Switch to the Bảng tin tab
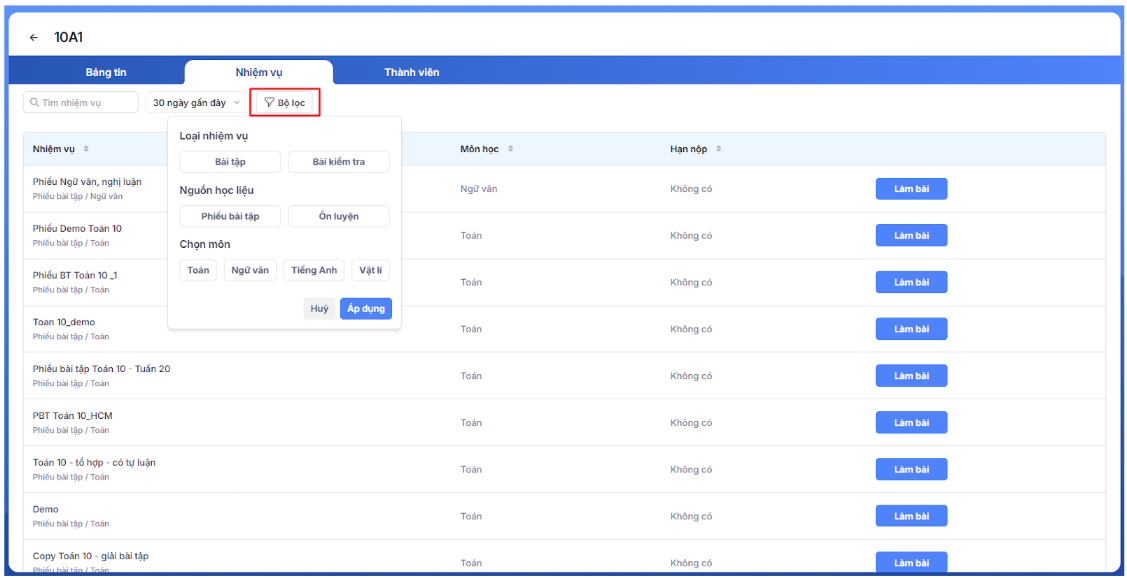1127x578 pixels. [x=106, y=72]
